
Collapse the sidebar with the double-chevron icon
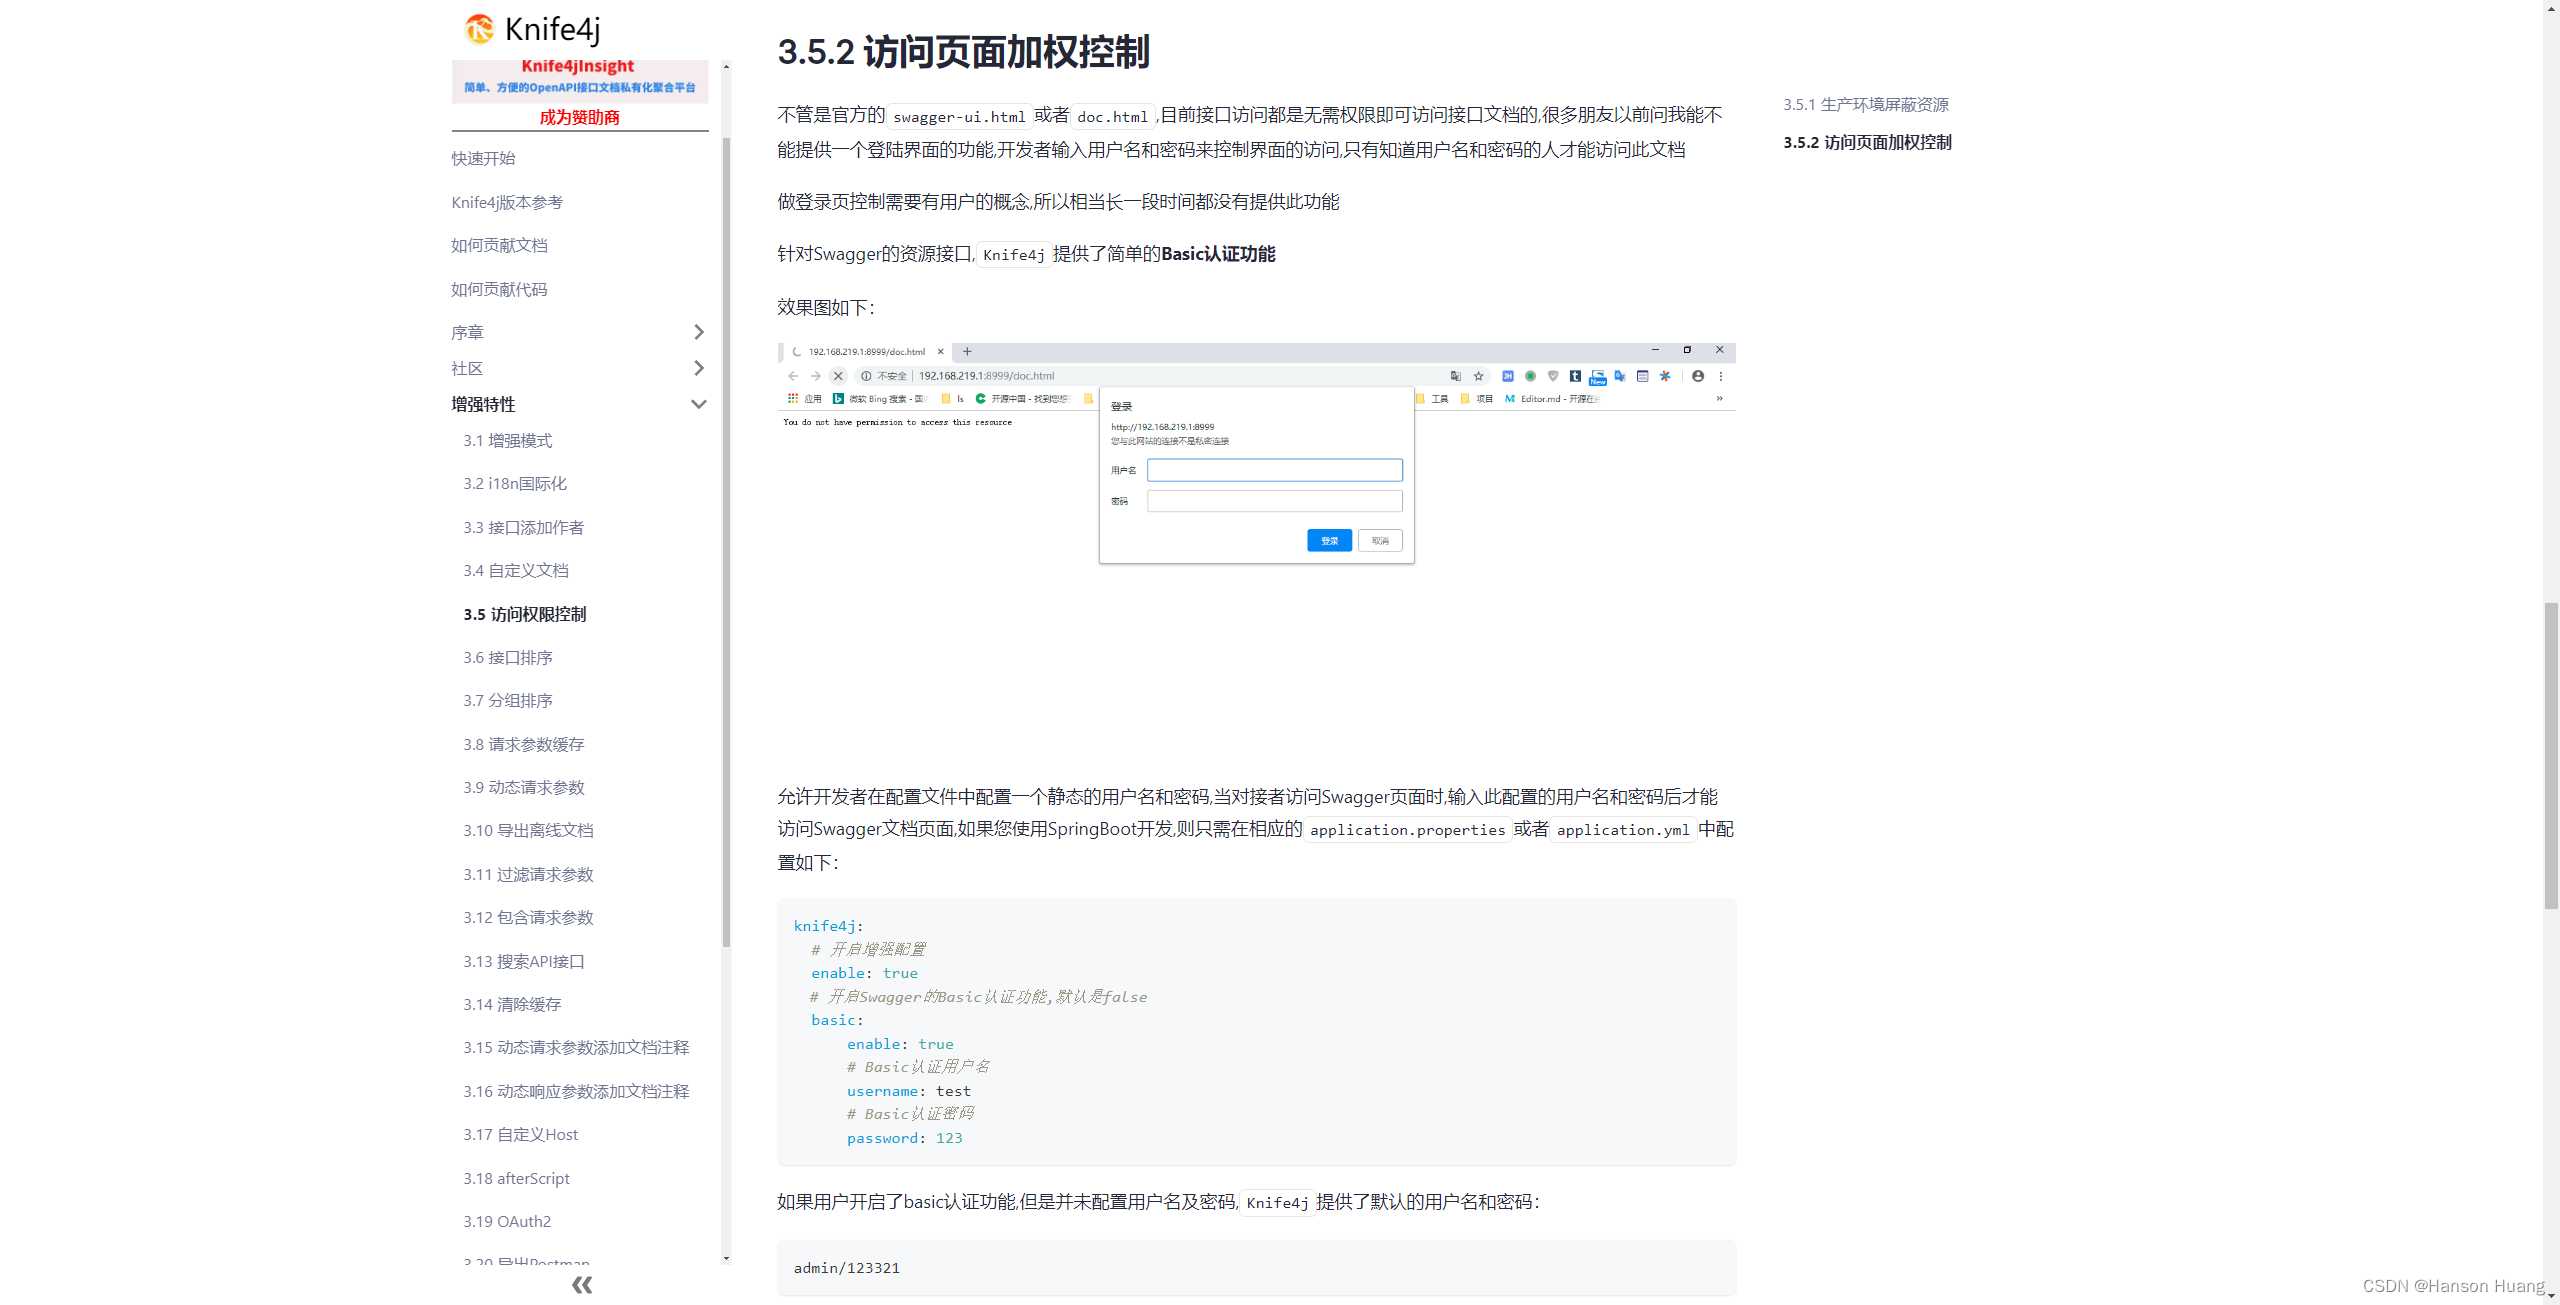pos(582,1285)
